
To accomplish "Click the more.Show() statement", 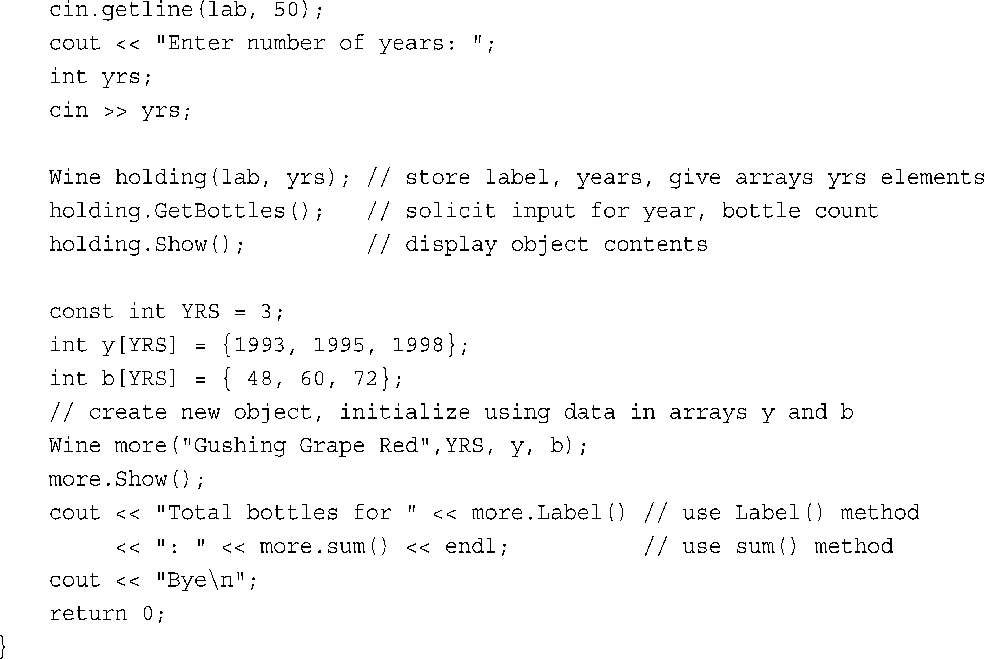I will tap(127, 480).
